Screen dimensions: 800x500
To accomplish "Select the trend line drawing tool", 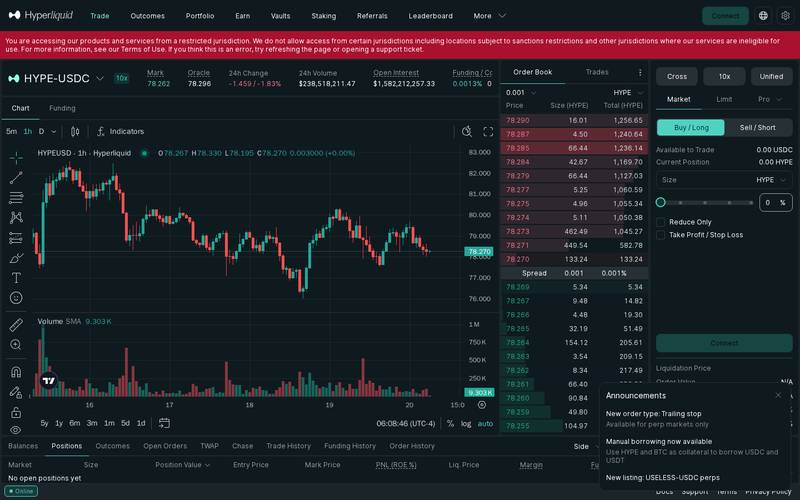I will (x=16, y=178).
